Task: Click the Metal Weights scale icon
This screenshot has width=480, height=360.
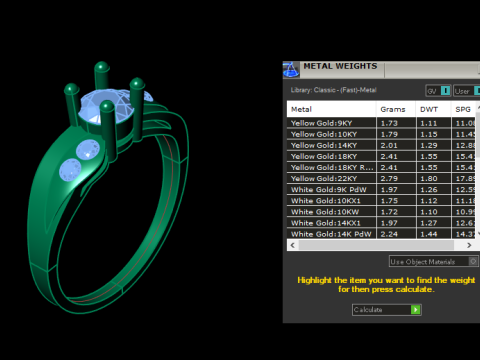Action: point(291,70)
